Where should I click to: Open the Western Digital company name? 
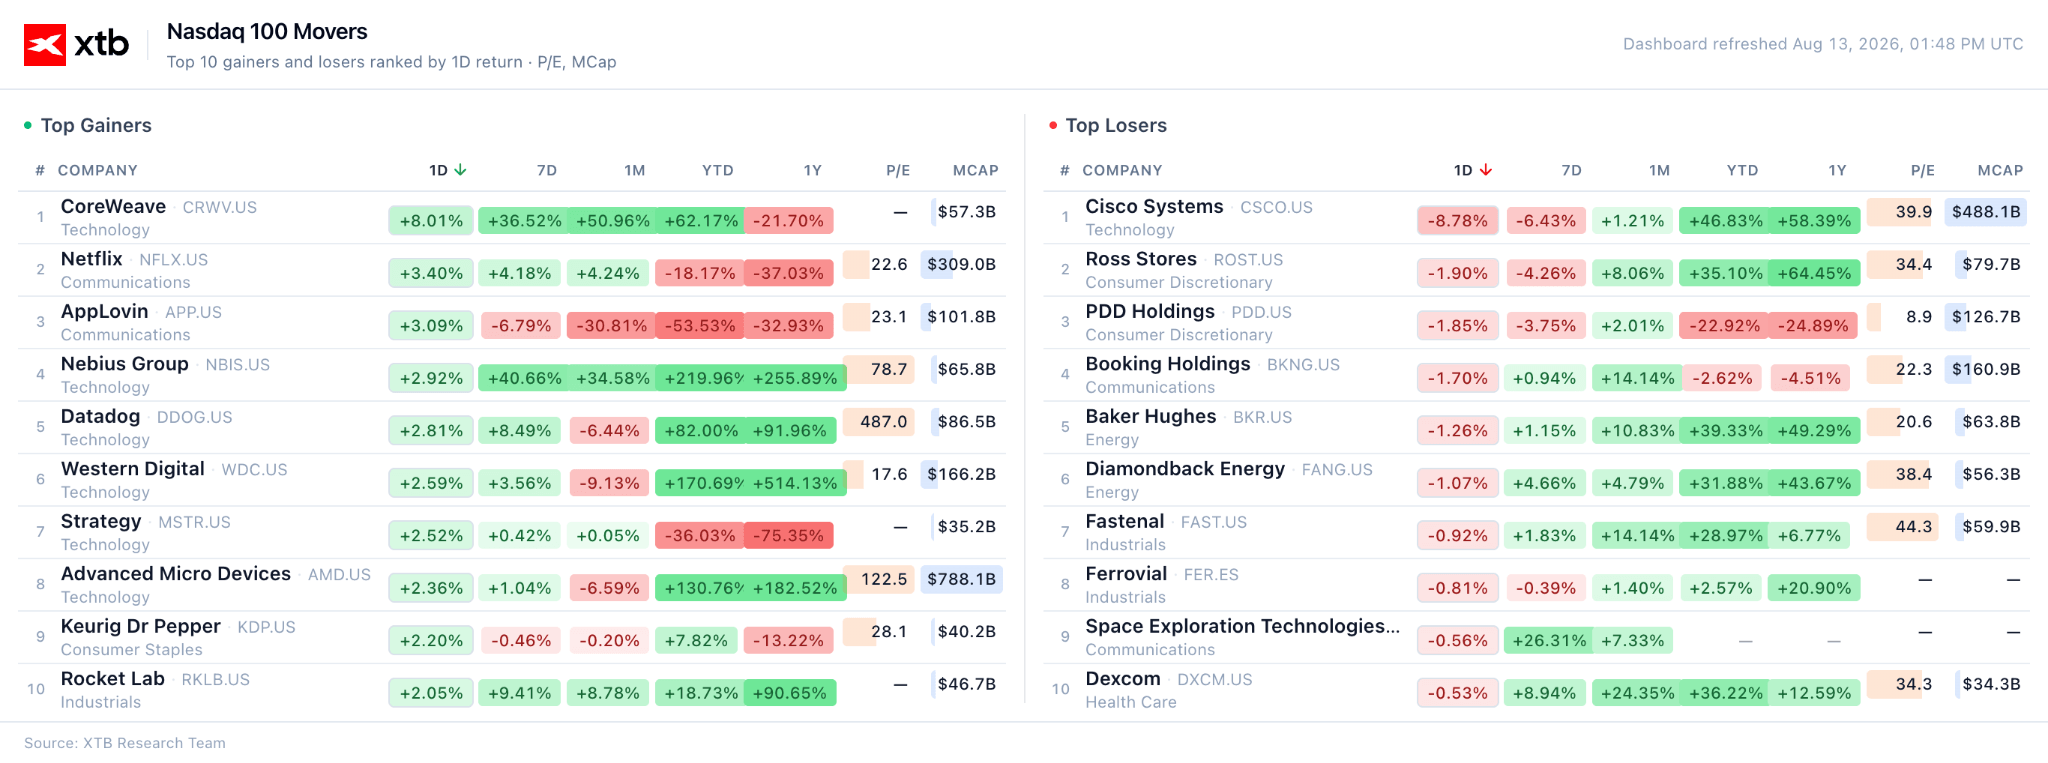pos(133,468)
